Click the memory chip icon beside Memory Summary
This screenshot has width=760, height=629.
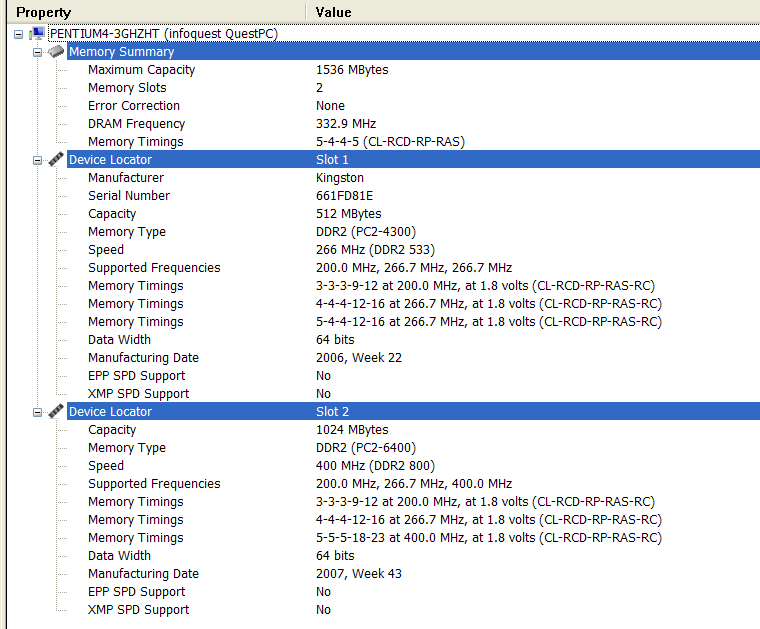56,51
